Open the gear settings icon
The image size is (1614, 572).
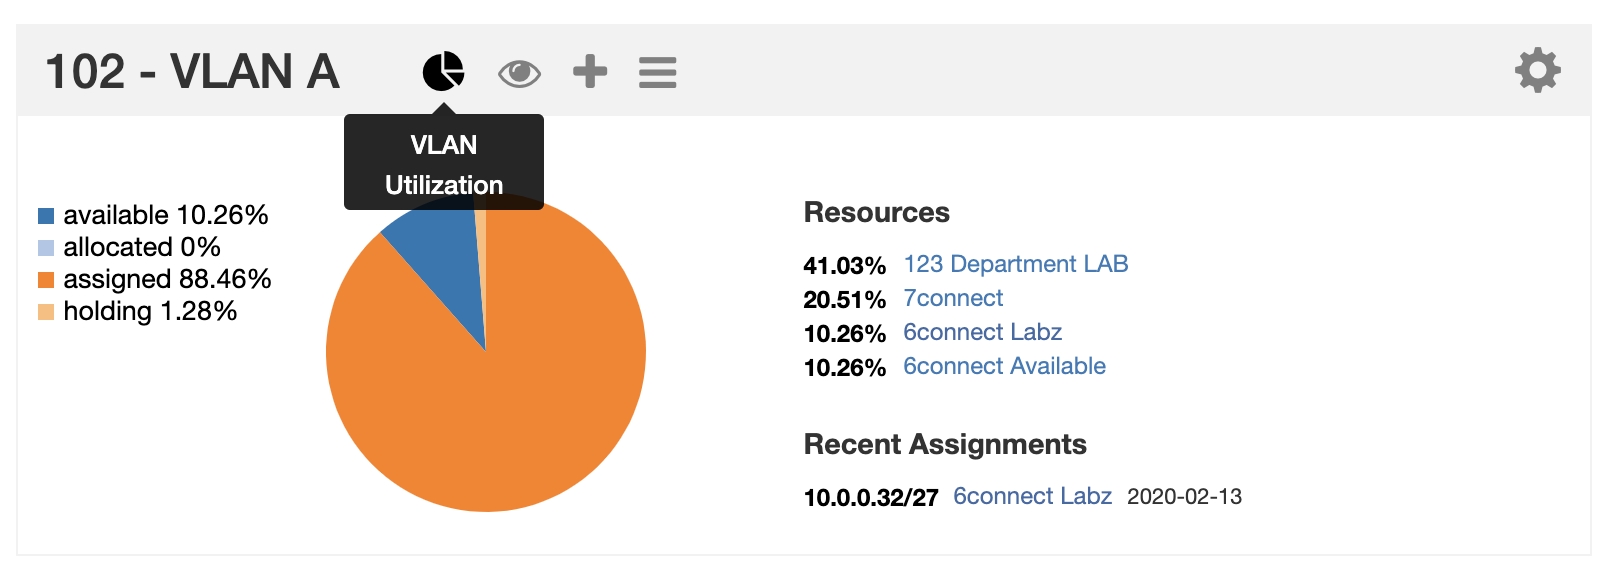1537,71
